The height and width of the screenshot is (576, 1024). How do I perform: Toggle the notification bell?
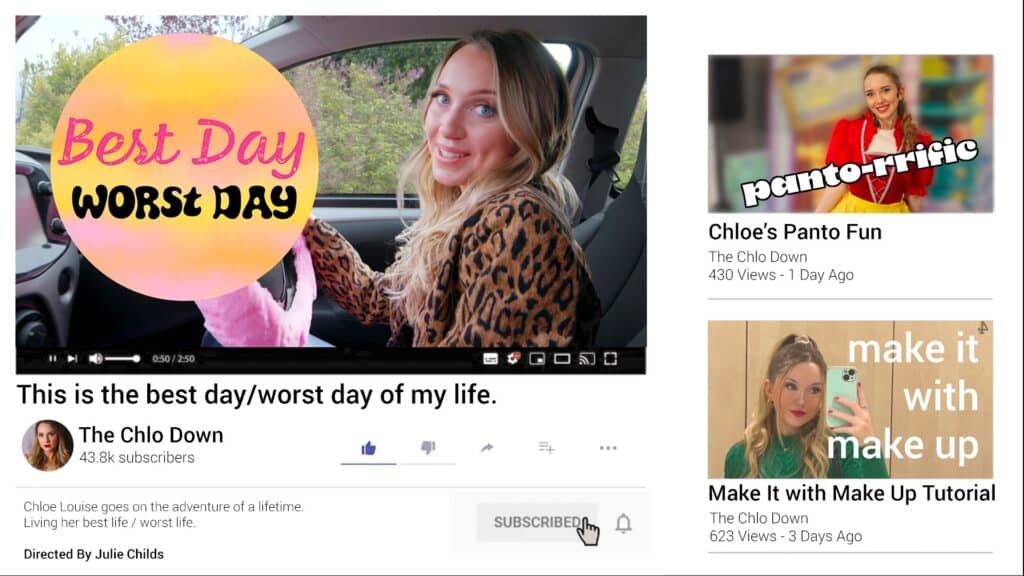(624, 523)
